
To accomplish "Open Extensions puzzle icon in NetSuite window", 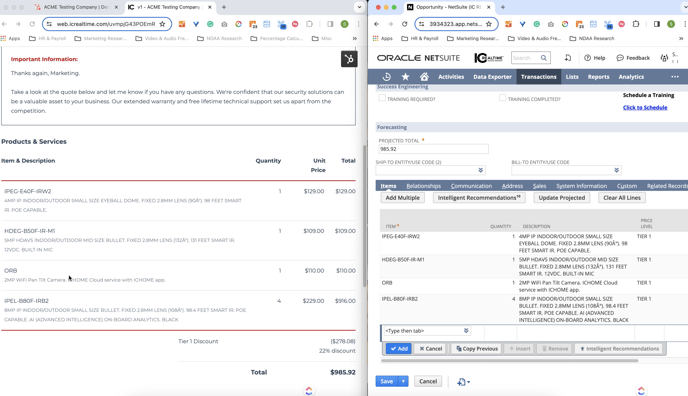I will click(636, 24).
